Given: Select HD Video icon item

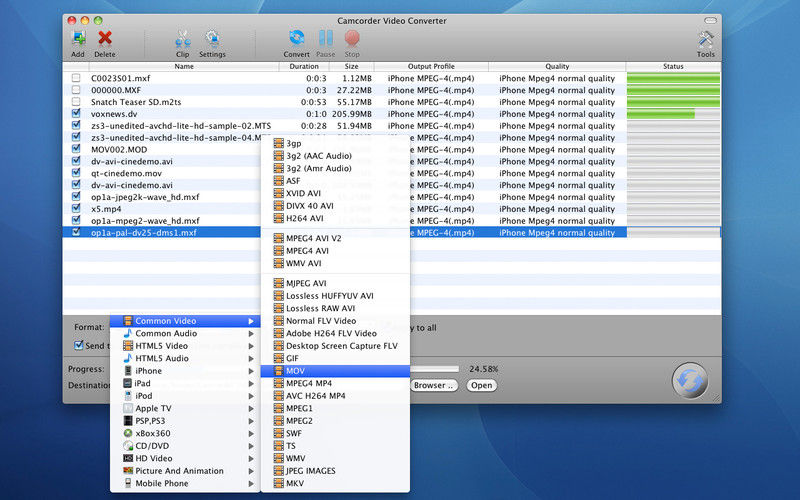Looking at the screenshot, I should tap(128, 458).
